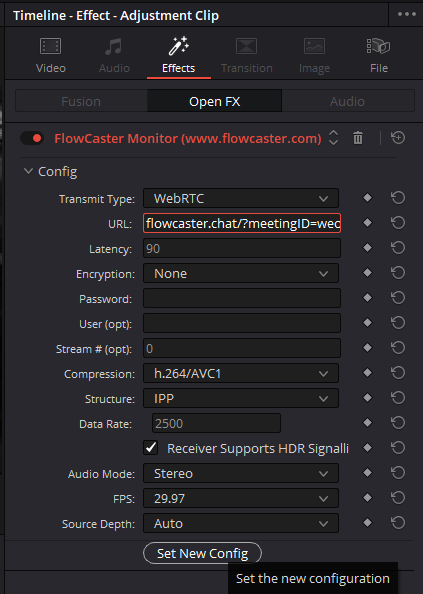
Task: Add keyframe for Compression
Action: 367,373
